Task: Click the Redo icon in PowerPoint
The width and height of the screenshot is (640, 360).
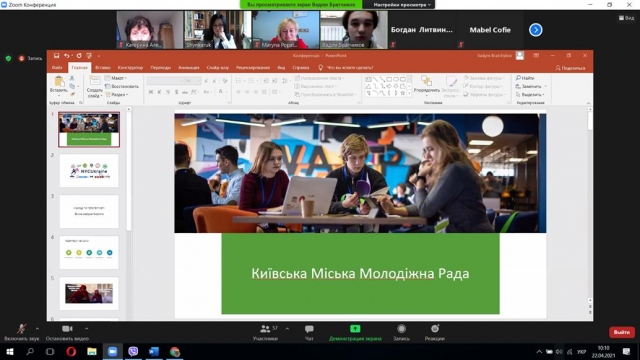Action: pyautogui.click(x=79, y=56)
